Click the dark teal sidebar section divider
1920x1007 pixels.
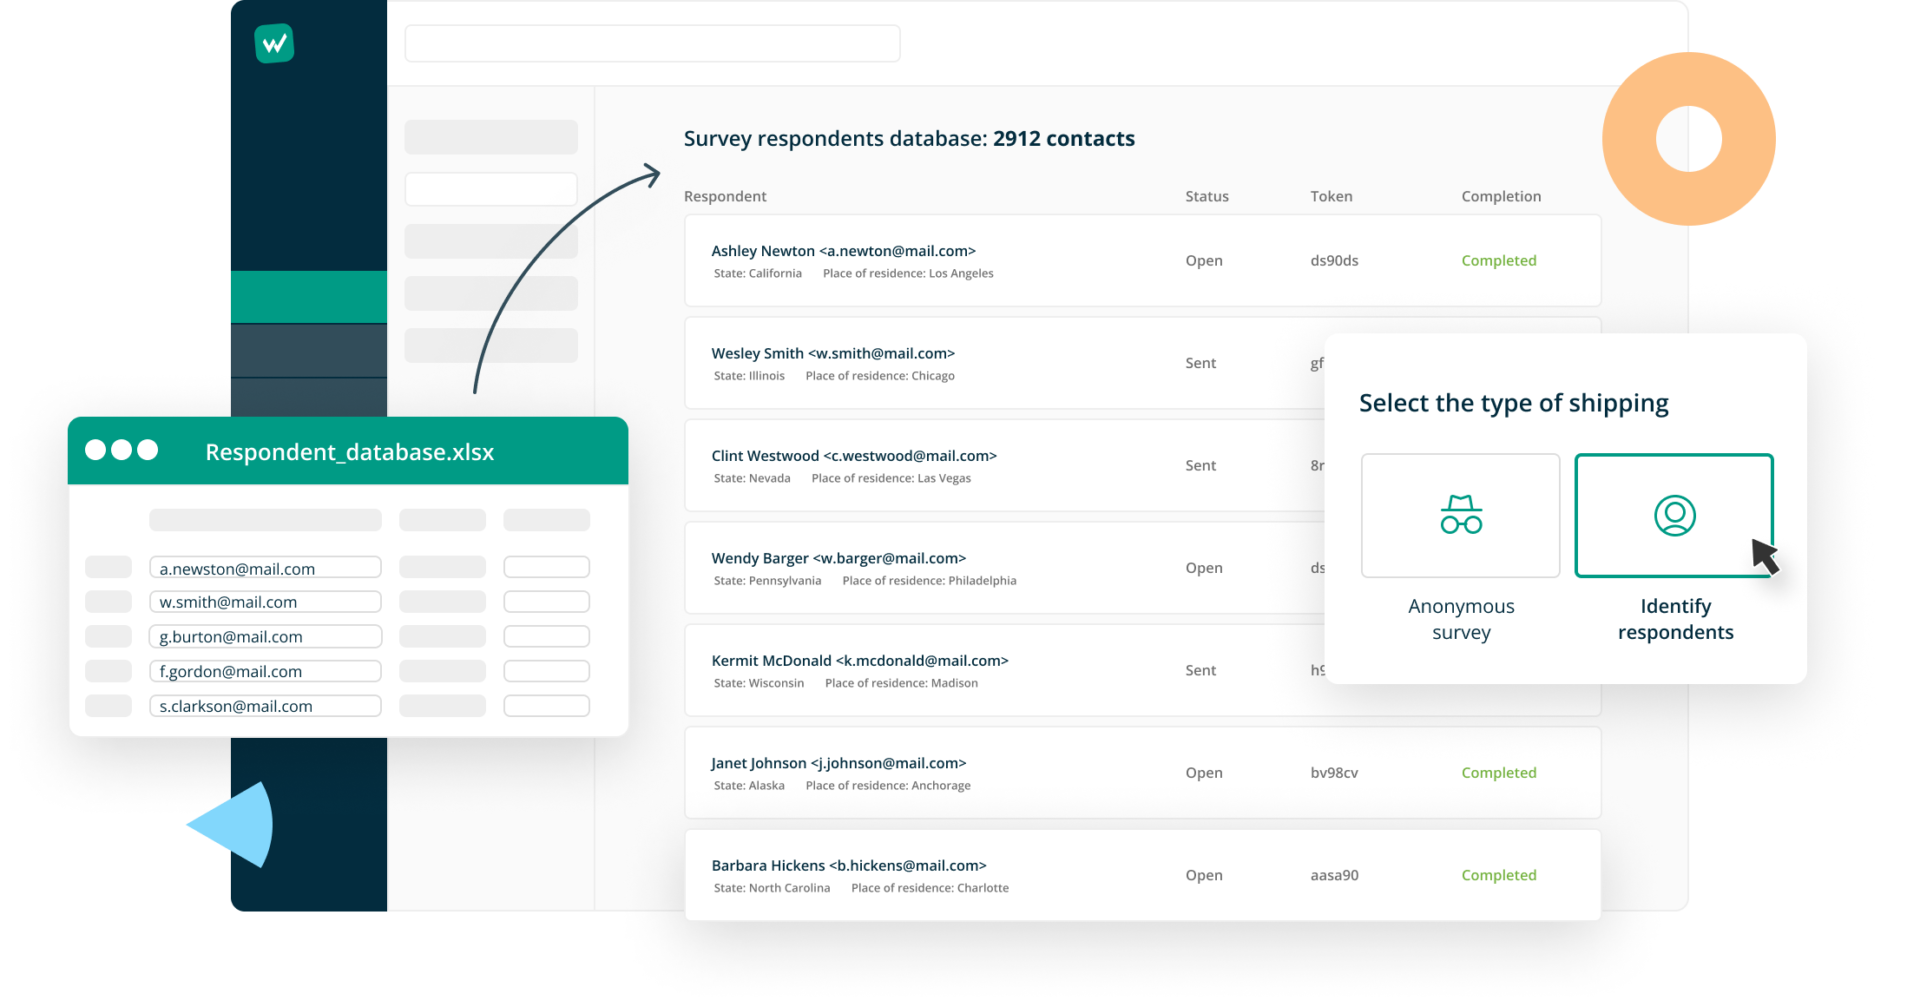(308, 350)
